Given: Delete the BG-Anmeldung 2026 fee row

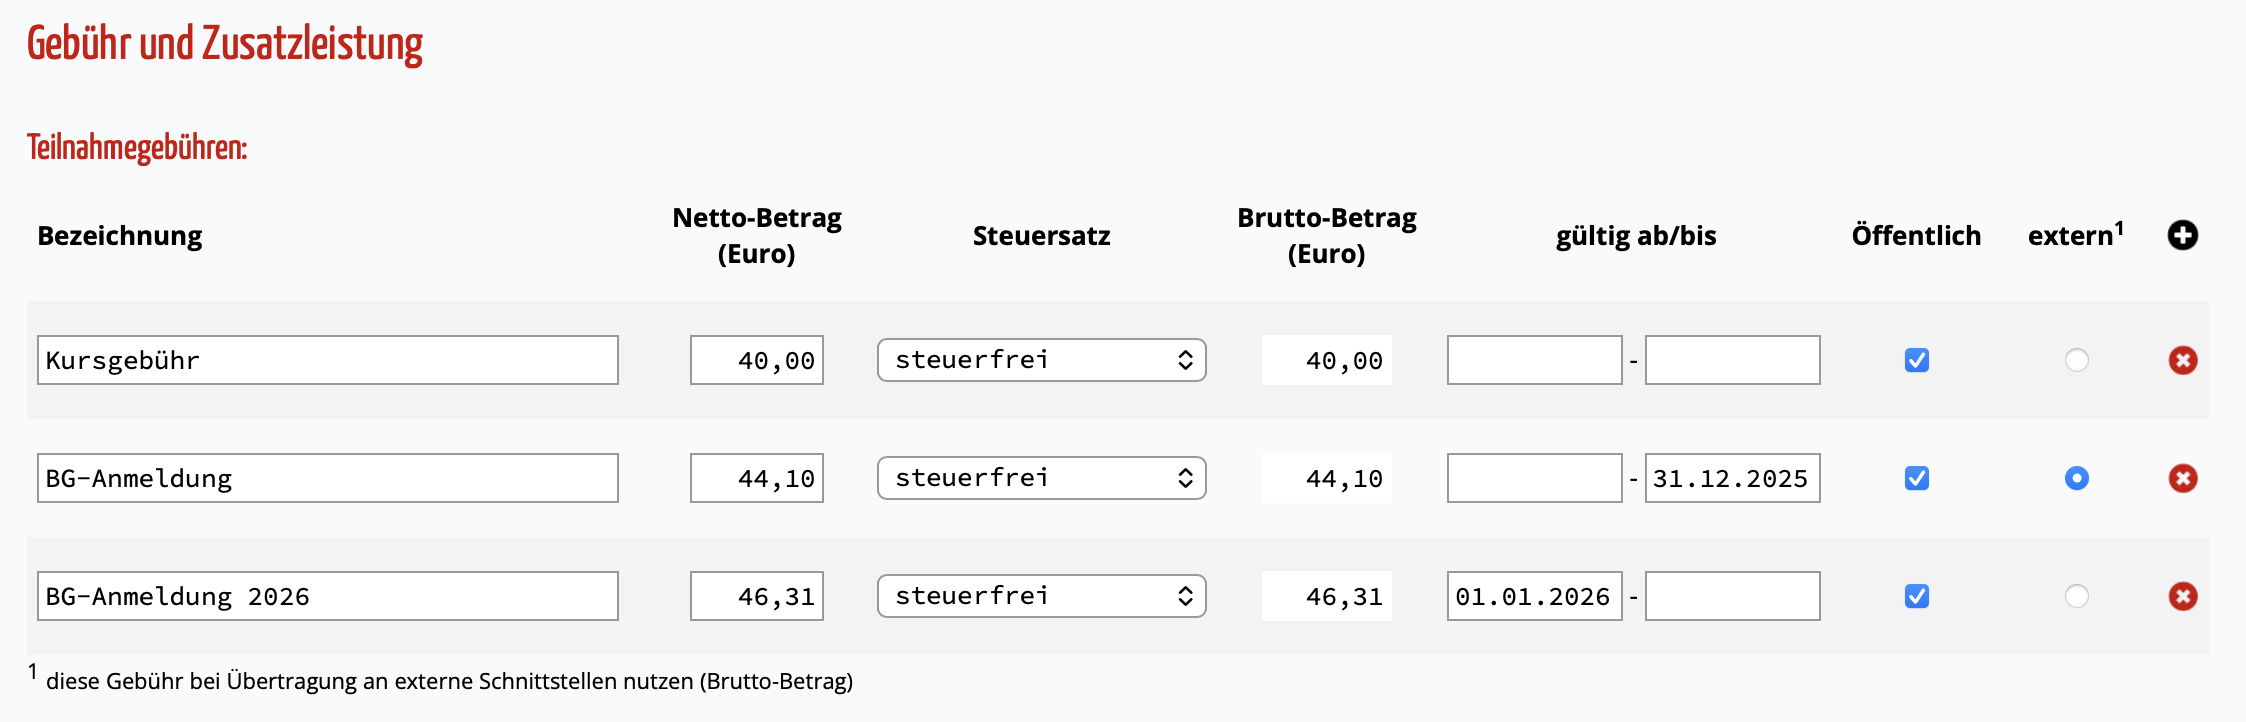Looking at the screenshot, I should pos(2182,596).
